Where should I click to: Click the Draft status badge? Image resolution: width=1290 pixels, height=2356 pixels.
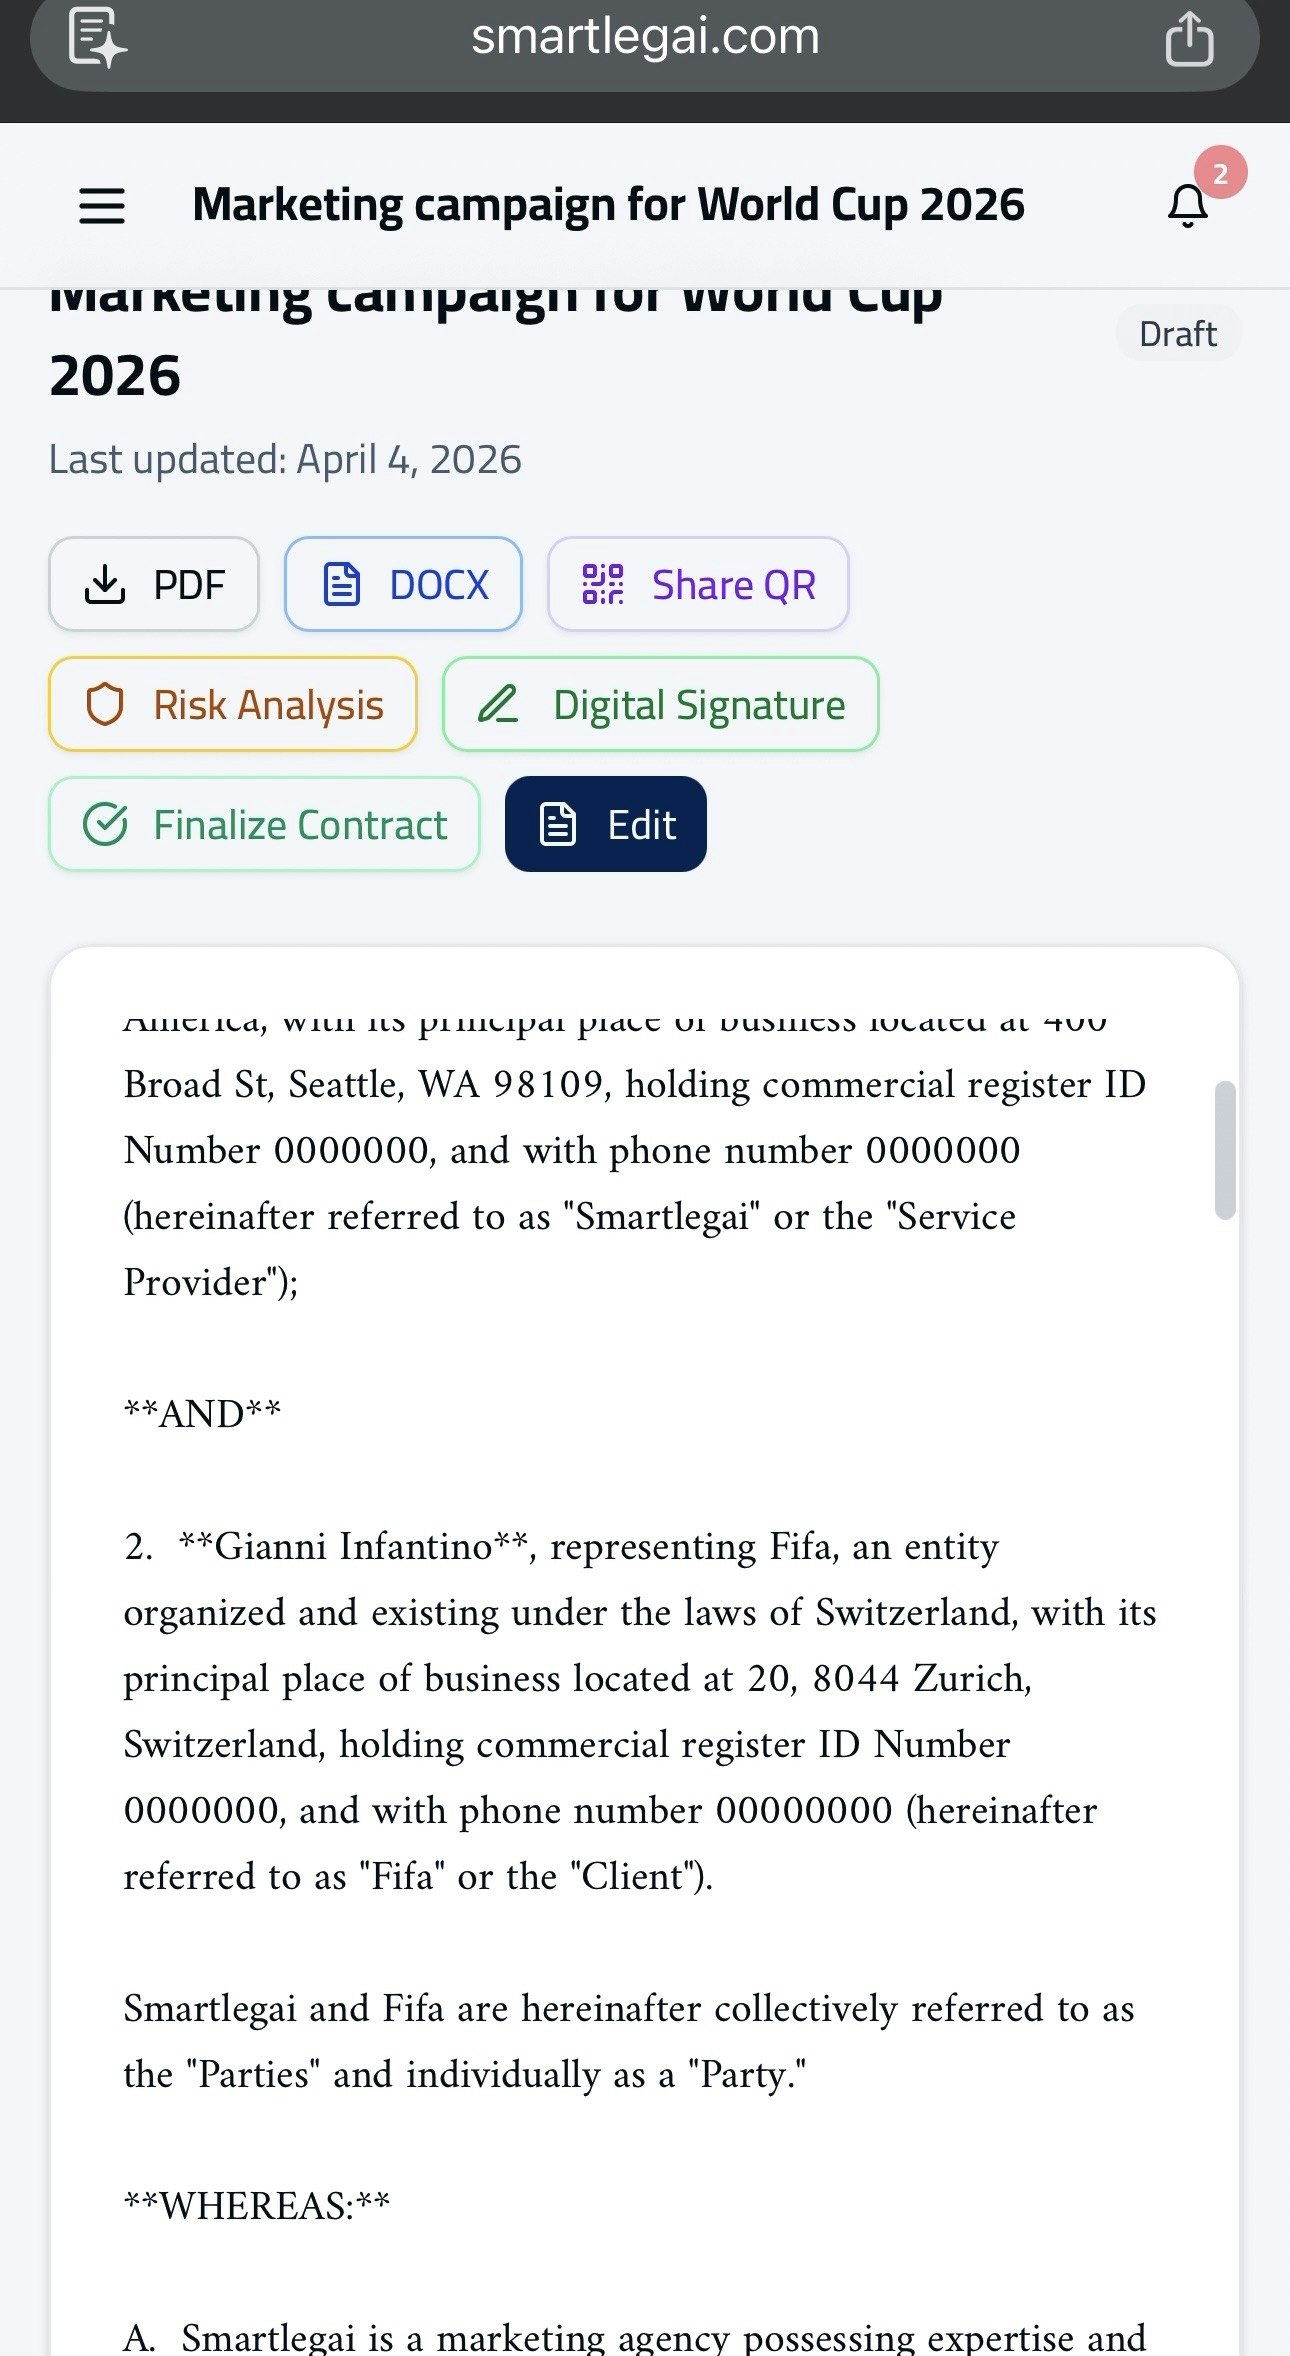click(1177, 333)
